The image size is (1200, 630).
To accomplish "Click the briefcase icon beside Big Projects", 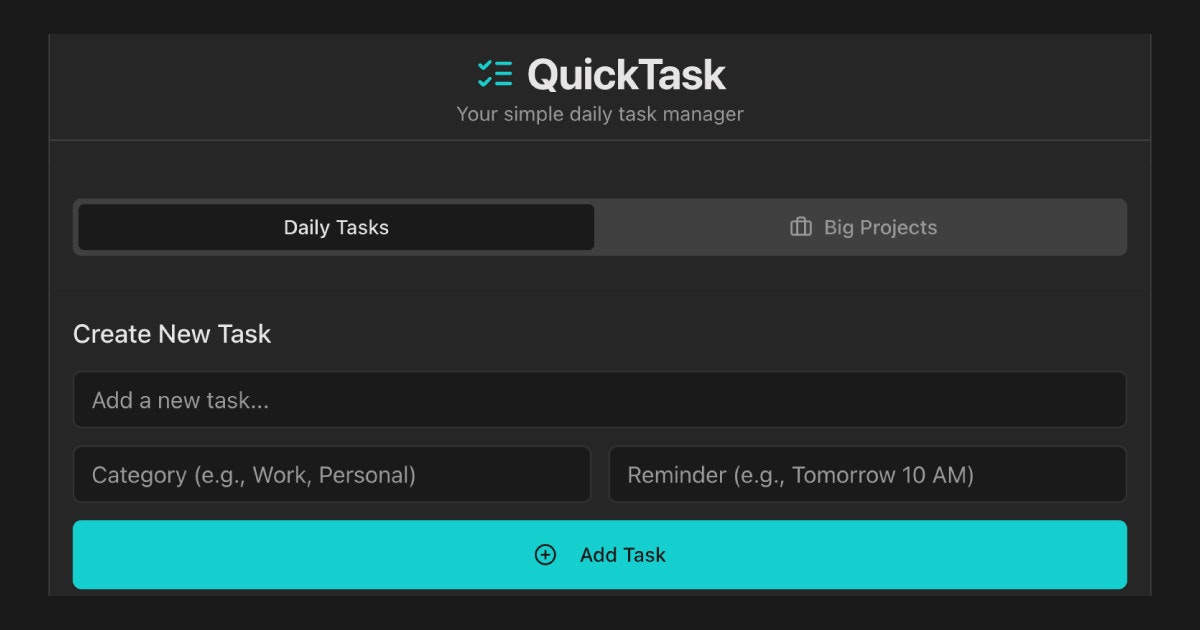I will 801,227.
